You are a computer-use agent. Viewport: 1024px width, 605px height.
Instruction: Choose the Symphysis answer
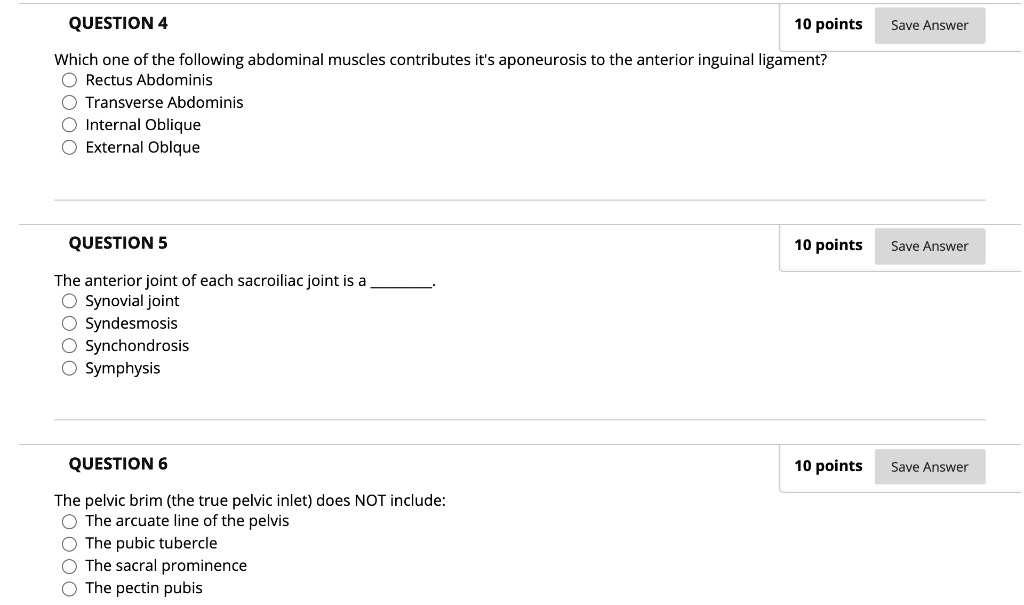(x=69, y=368)
